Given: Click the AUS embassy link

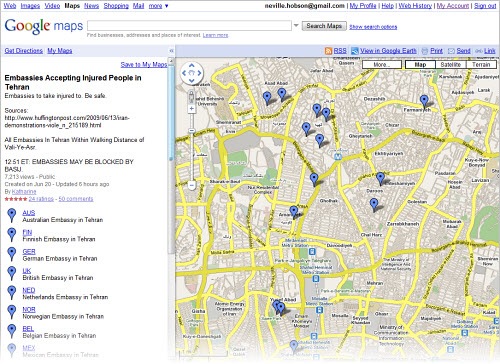Looking at the screenshot, I should (x=29, y=213).
